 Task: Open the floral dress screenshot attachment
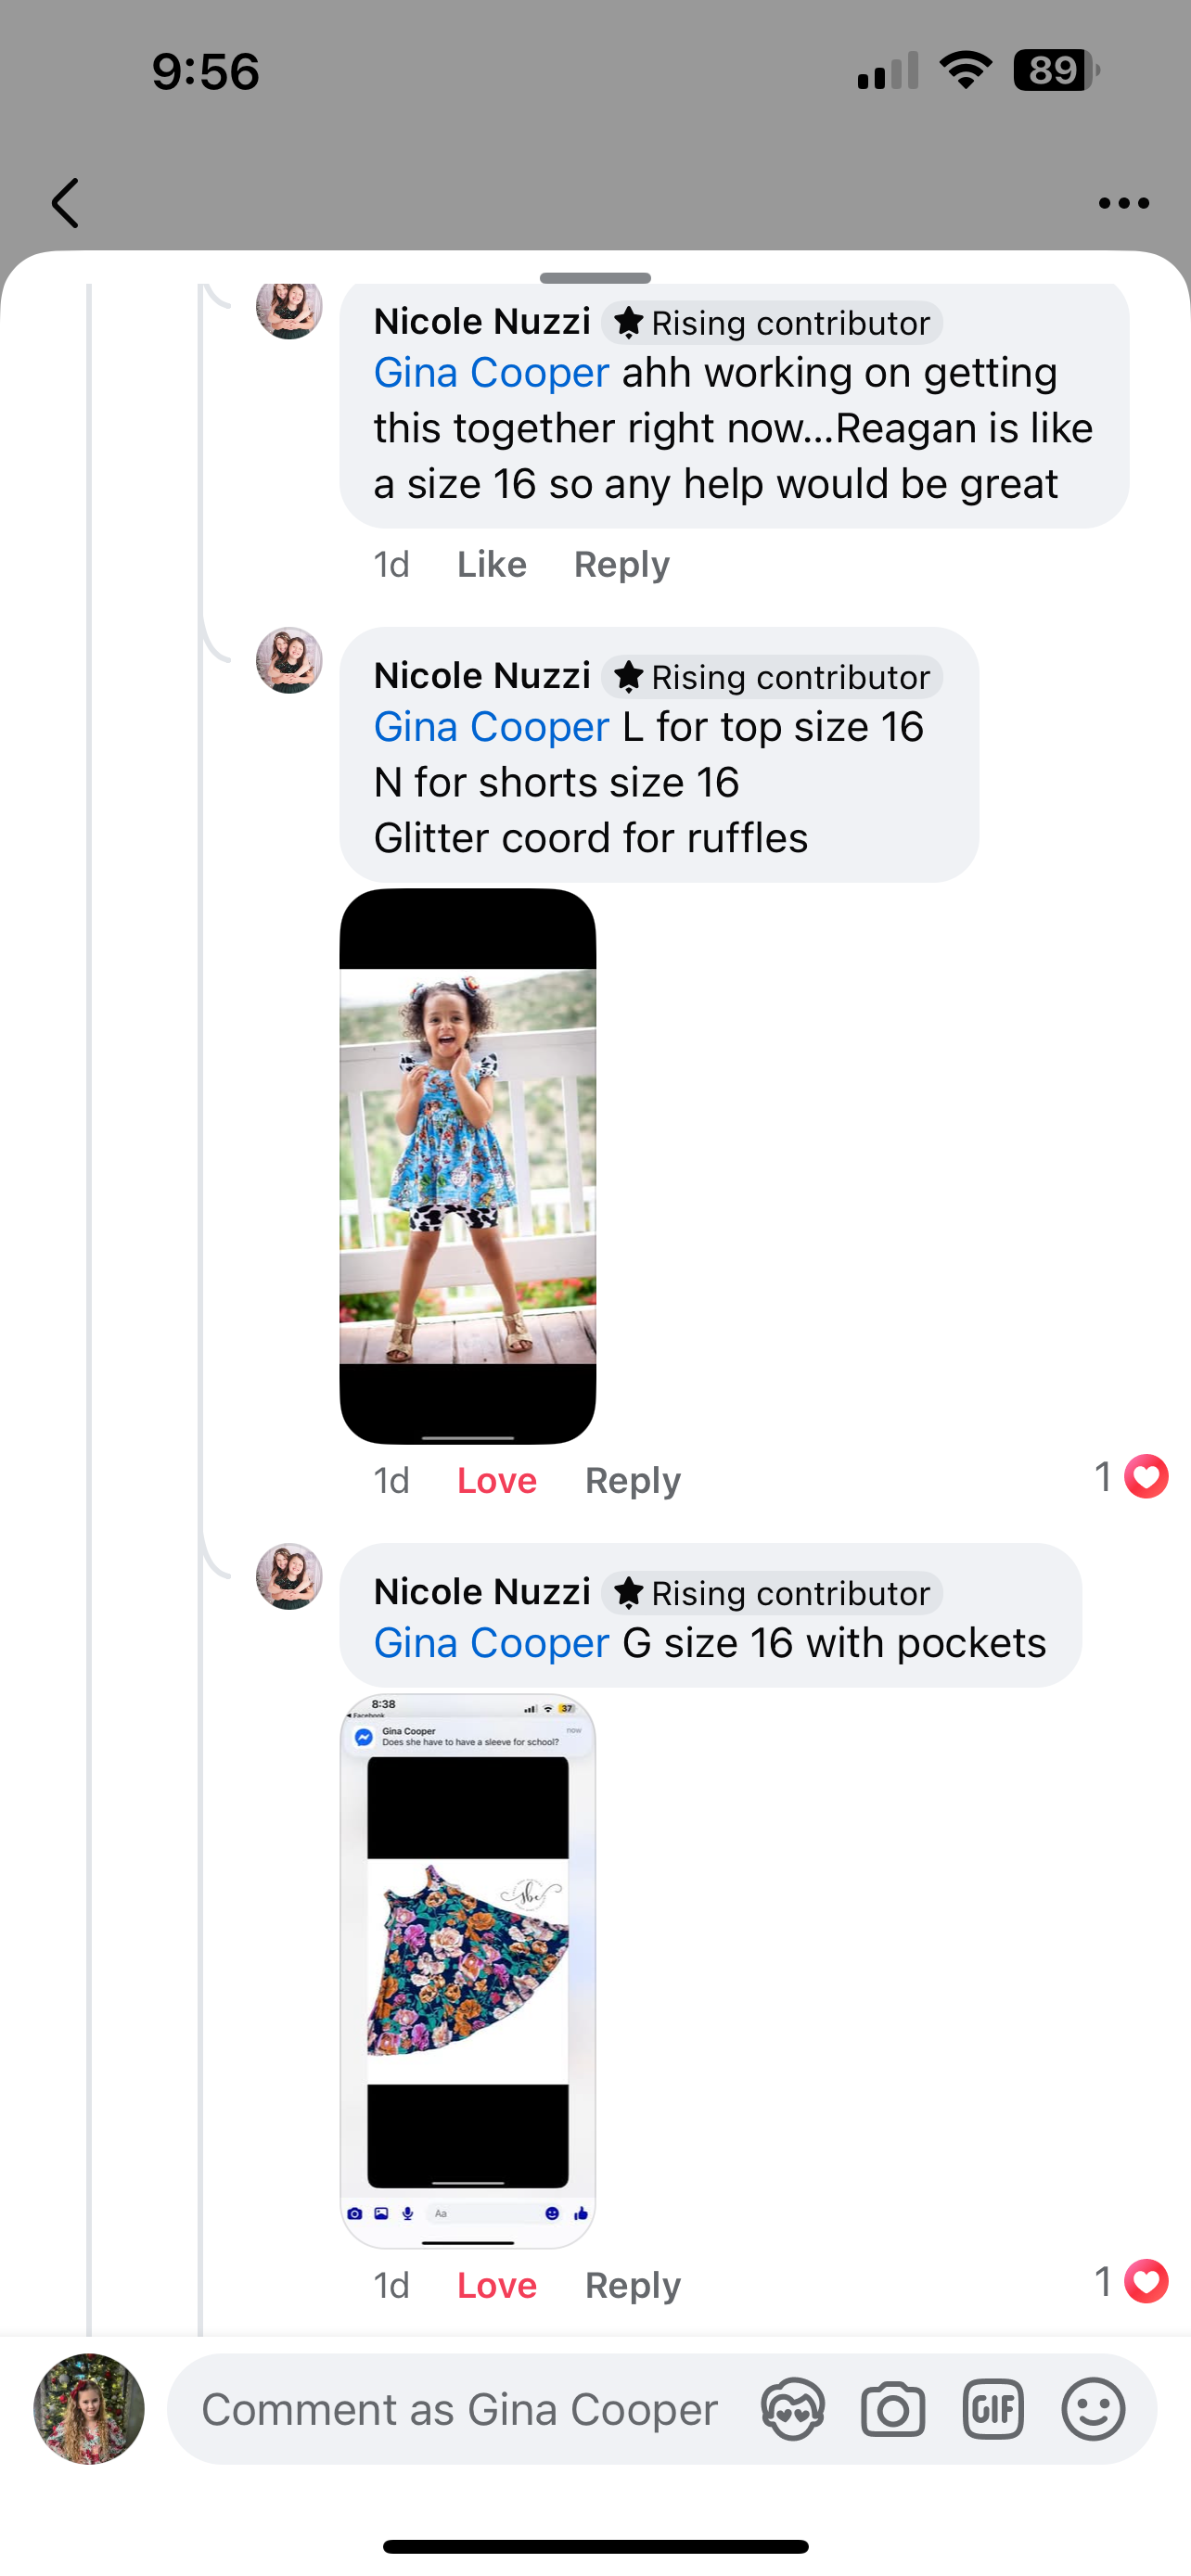[468, 1970]
